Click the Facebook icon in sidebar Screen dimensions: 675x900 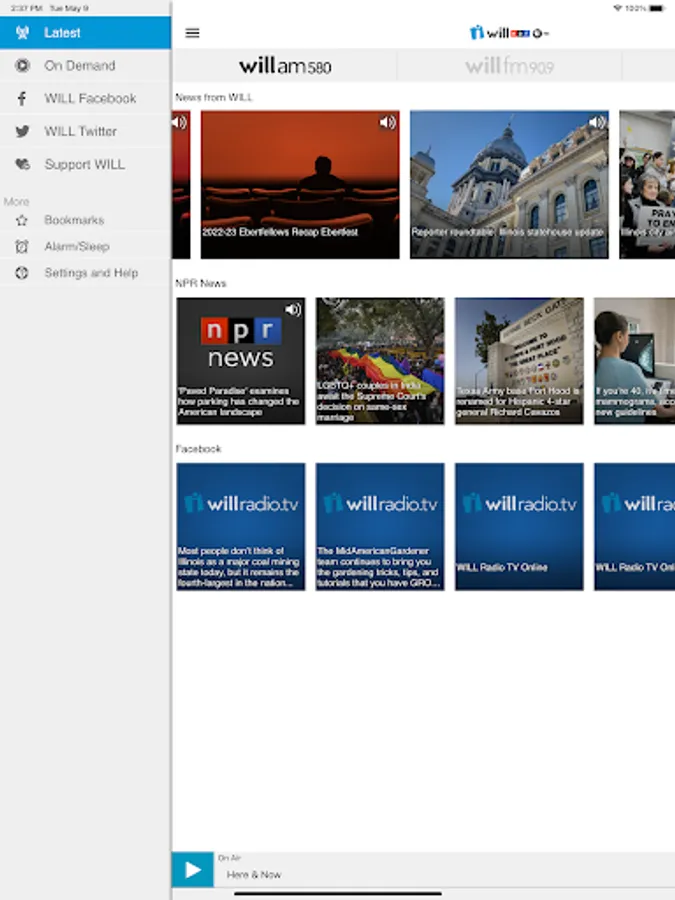coord(22,98)
